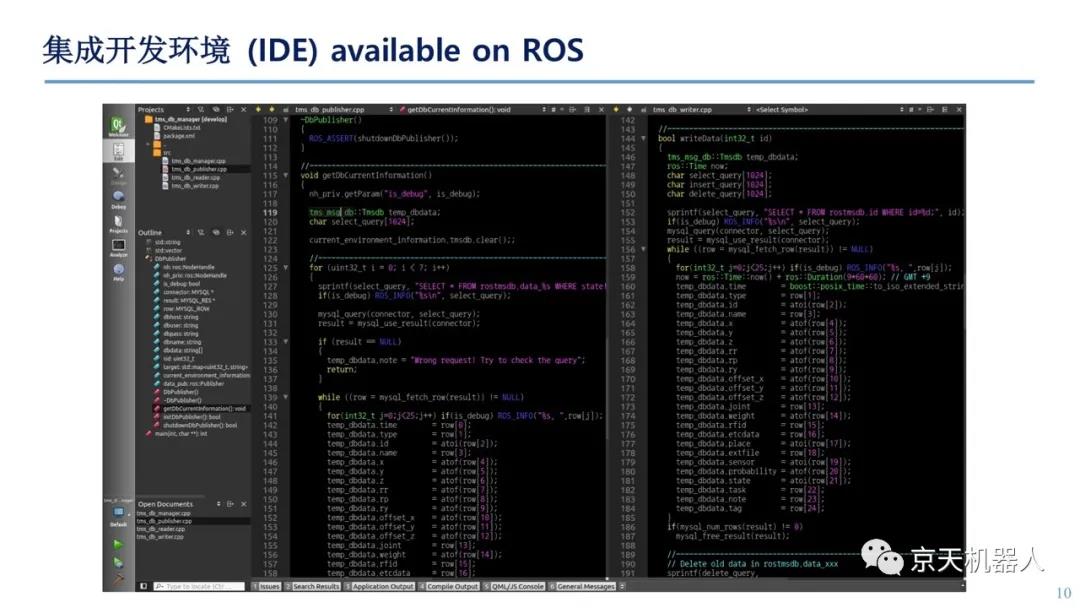The width and height of the screenshot is (1080, 608).
Task: Go forward using left editor's forward arrow
Action: point(272,109)
